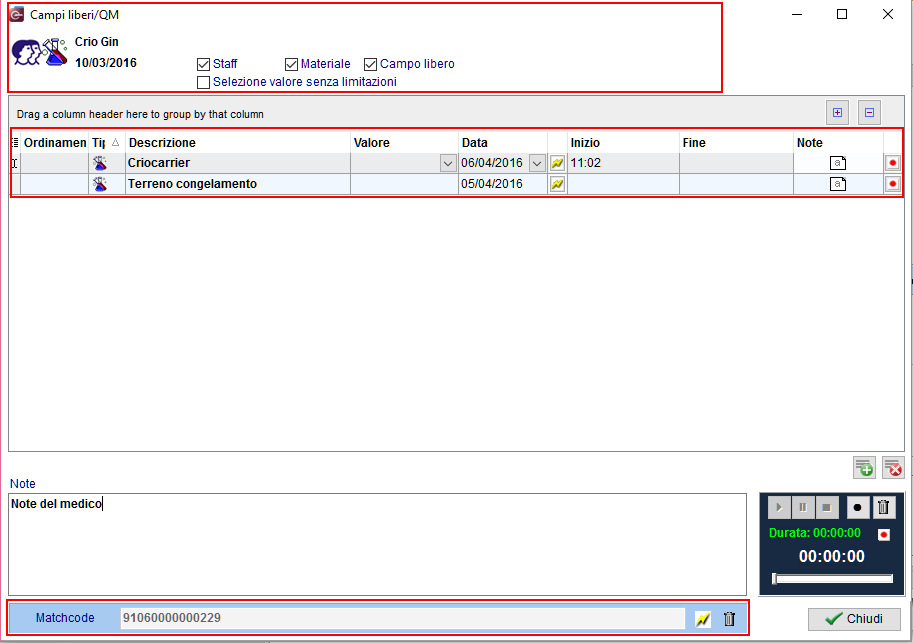The height and width of the screenshot is (643, 913).
Task: Click into the Matchcode field
Action: [402, 618]
